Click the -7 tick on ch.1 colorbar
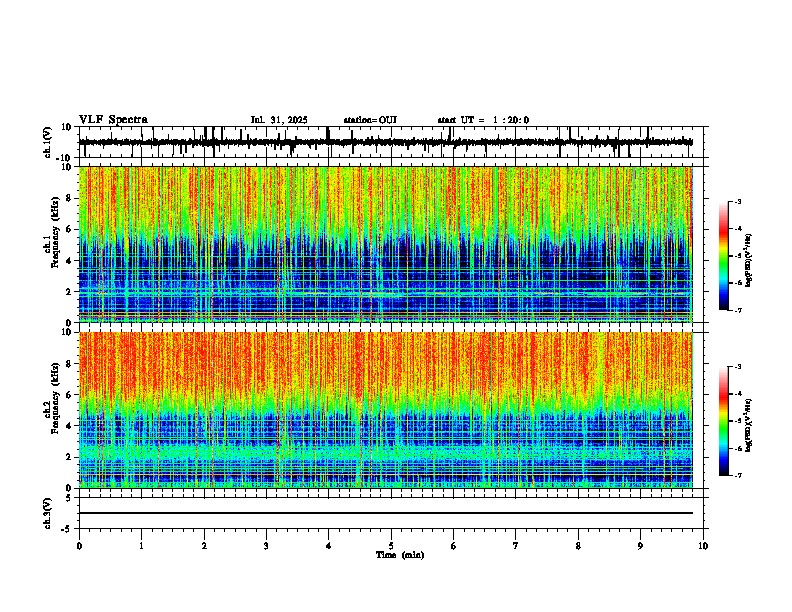This screenshot has width=792, height=612. [x=737, y=310]
